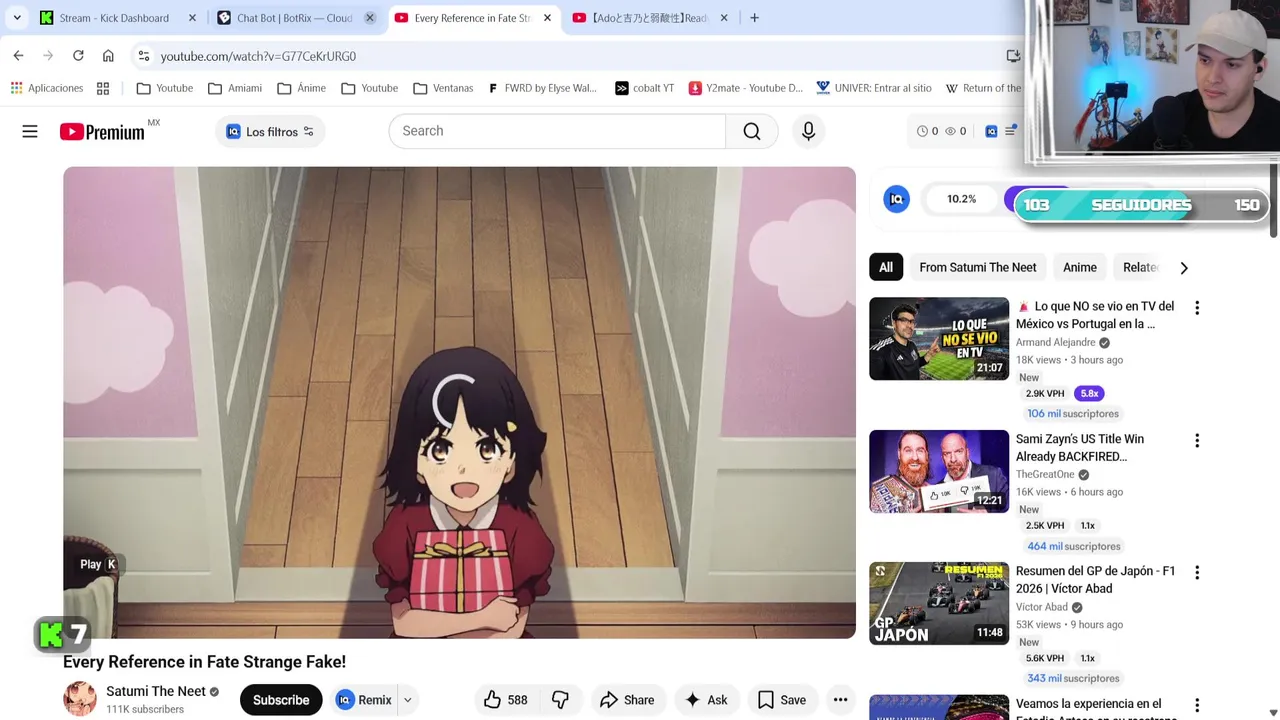This screenshot has height=720, width=1280.
Task: Open the Chrome tab search arrow
Action: click(17, 18)
